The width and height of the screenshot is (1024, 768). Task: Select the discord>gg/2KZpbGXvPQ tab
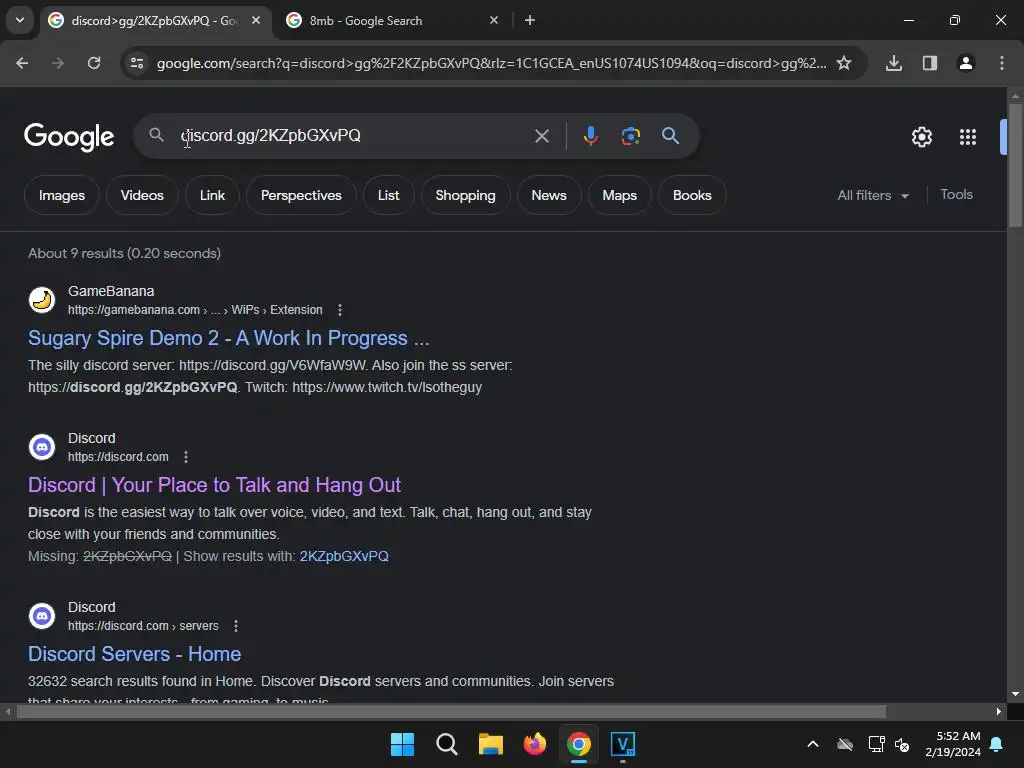[x=155, y=20]
